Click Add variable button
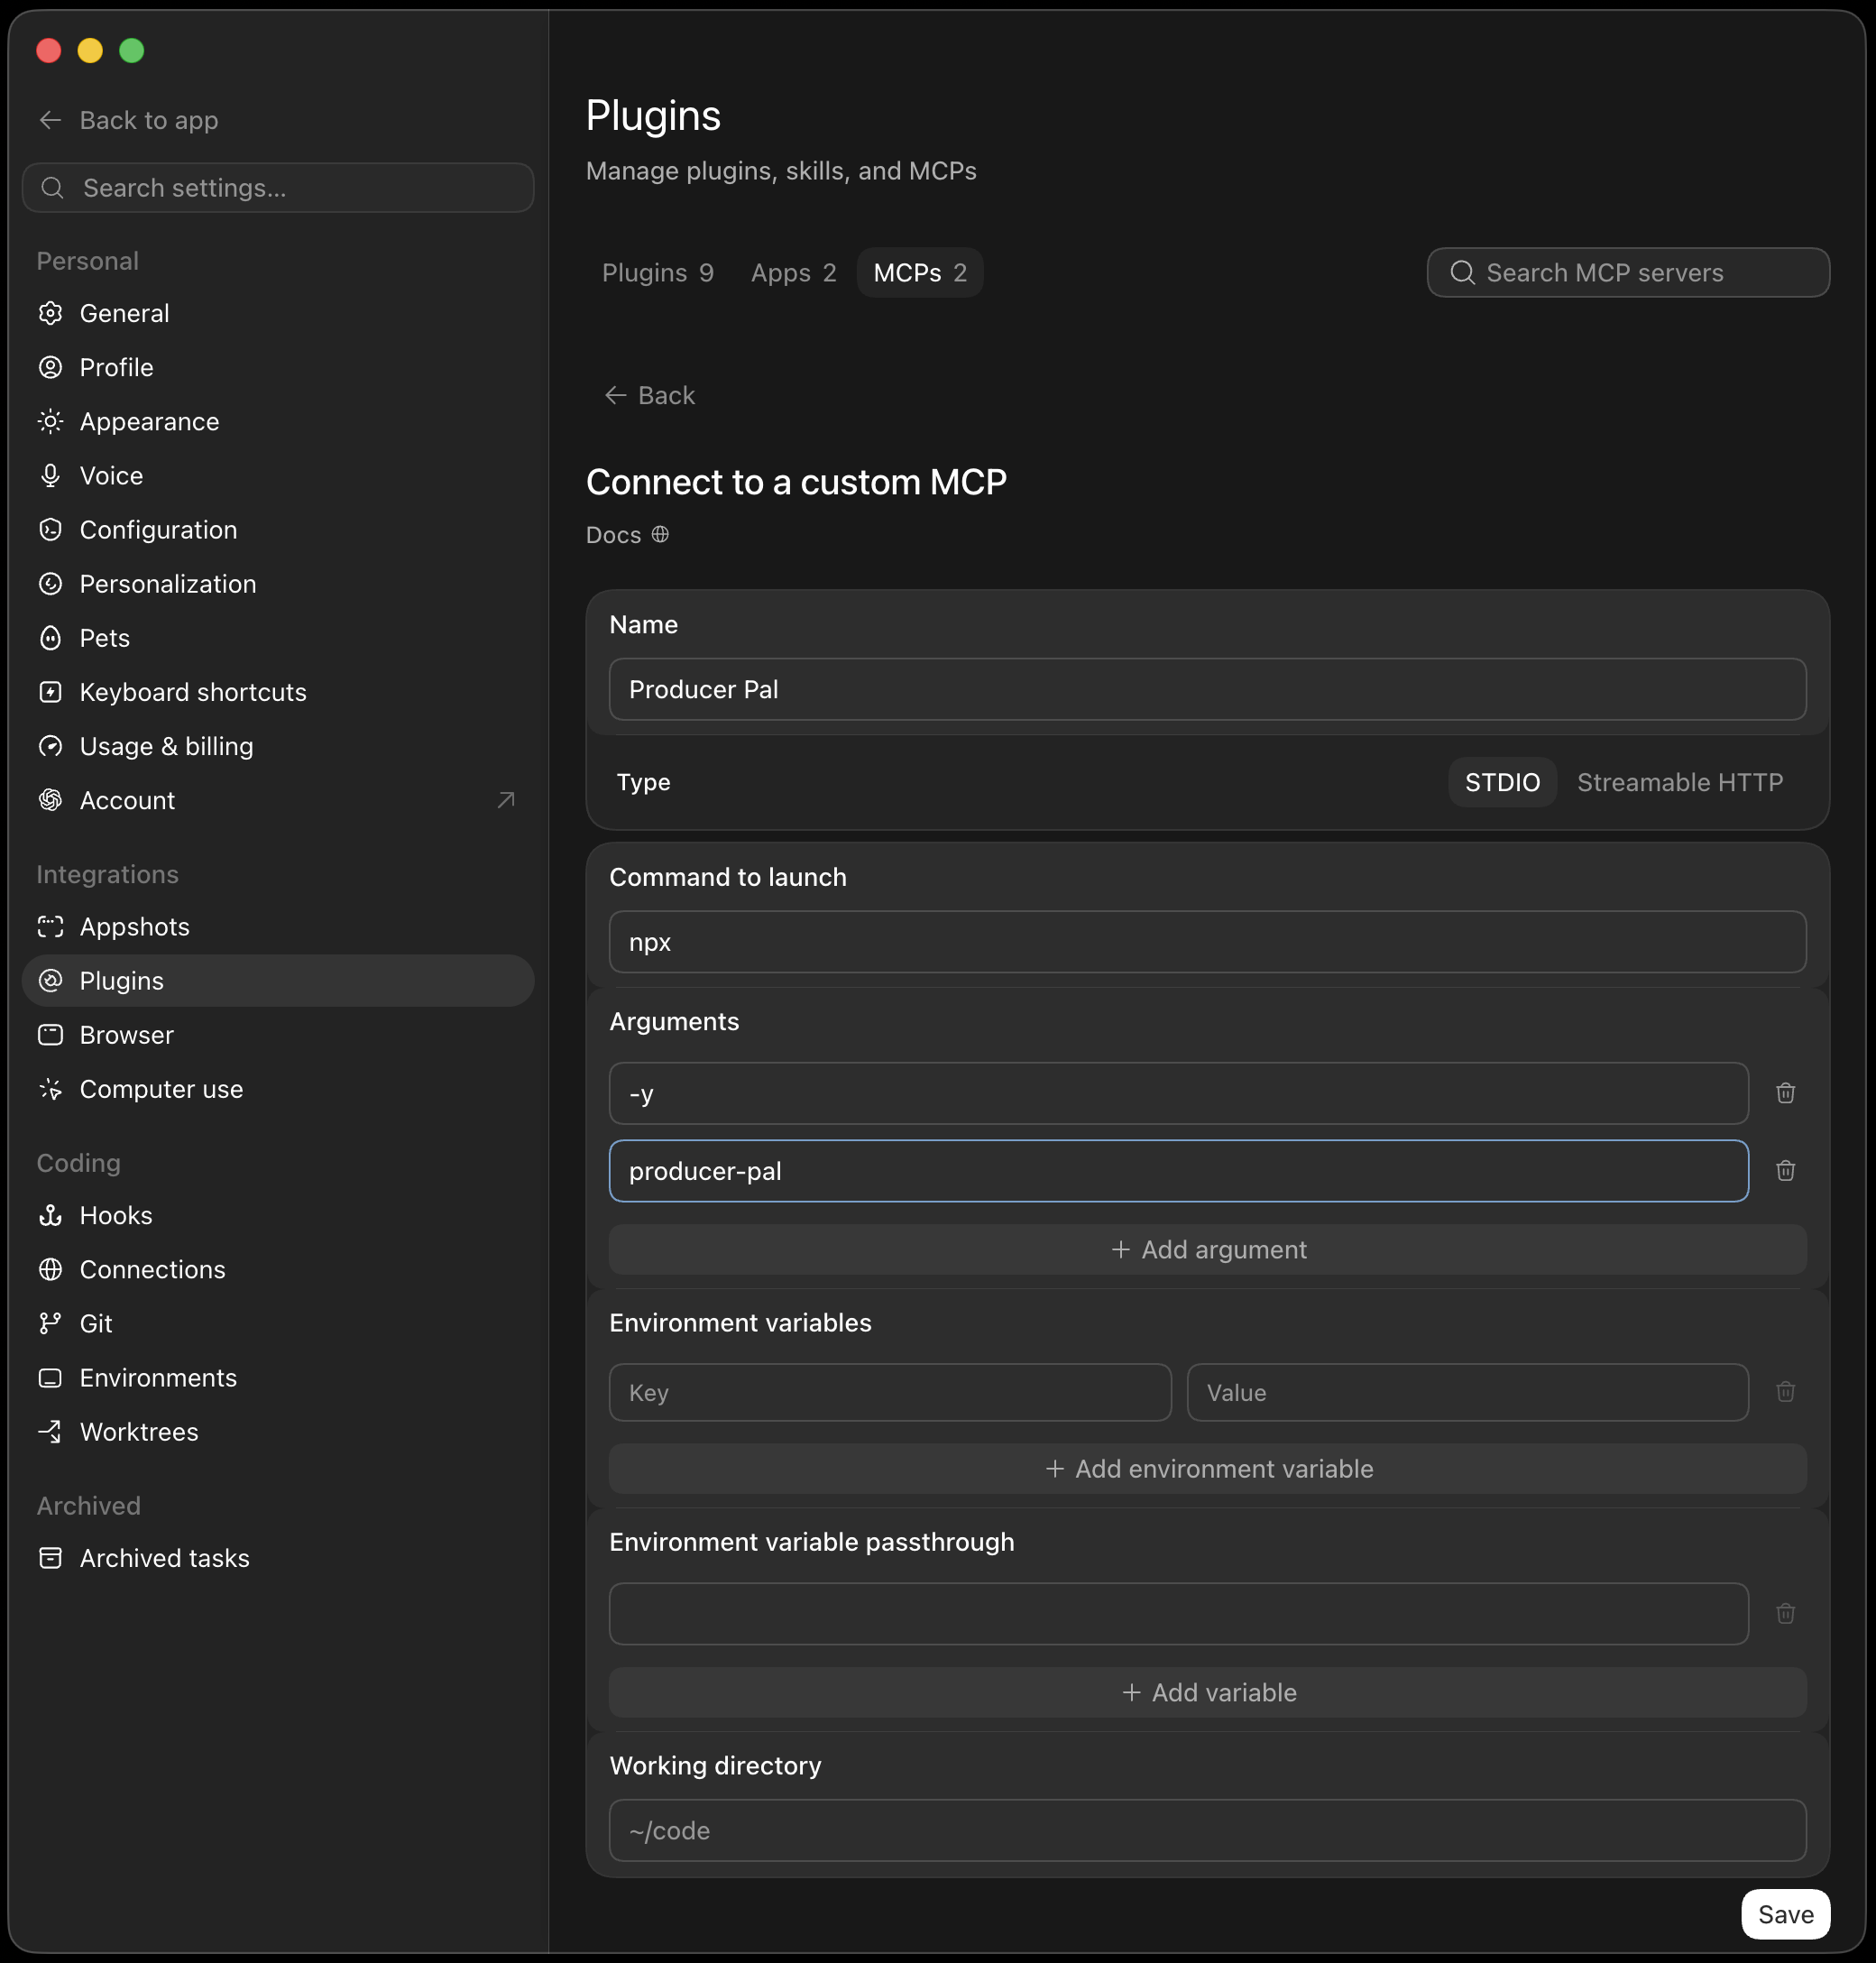 coord(1208,1692)
